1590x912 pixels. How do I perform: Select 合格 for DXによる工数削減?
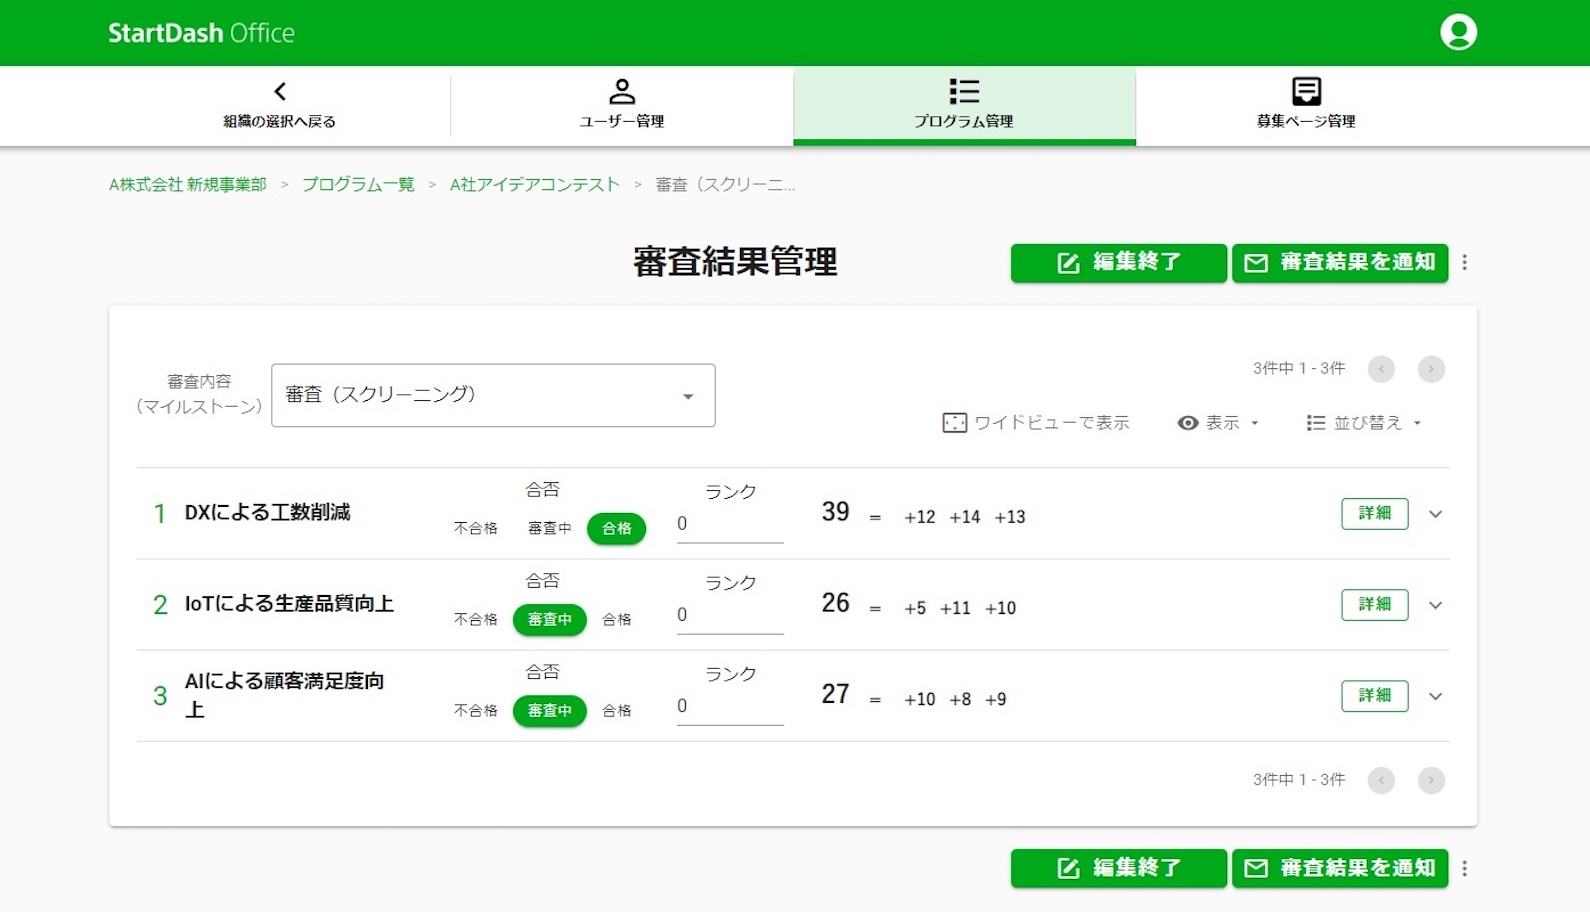coord(617,528)
